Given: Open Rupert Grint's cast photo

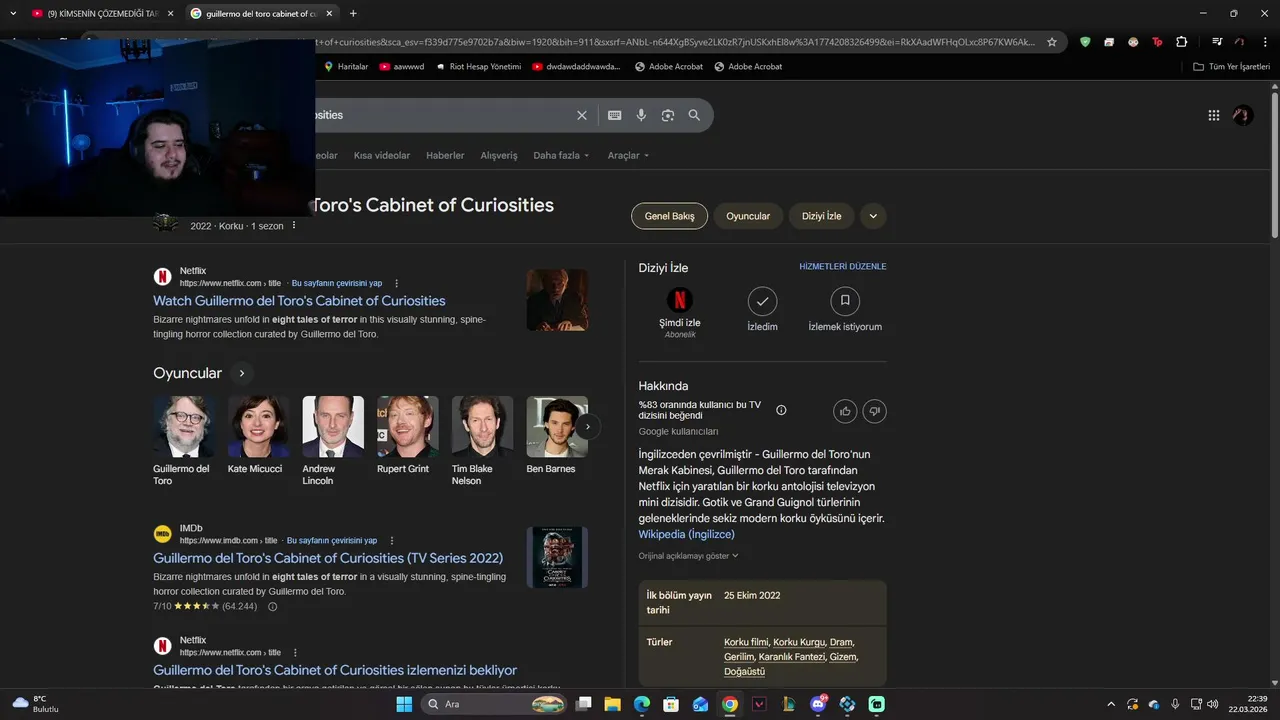Looking at the screenshot, I should [408, 427].
